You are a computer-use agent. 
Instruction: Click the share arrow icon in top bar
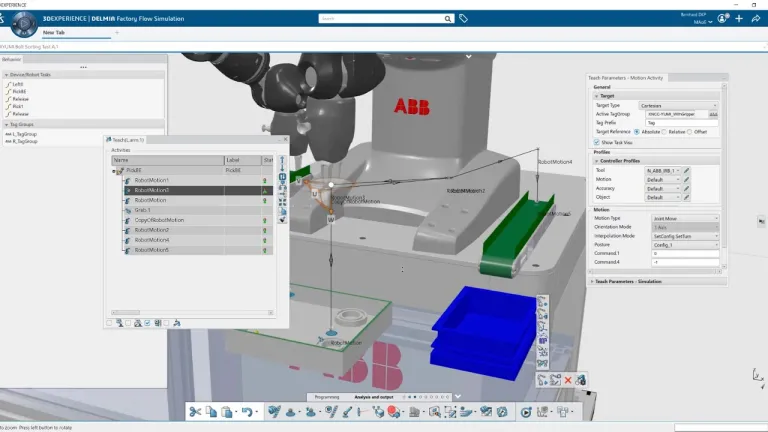pyautogui.click(x=756, y=19)
